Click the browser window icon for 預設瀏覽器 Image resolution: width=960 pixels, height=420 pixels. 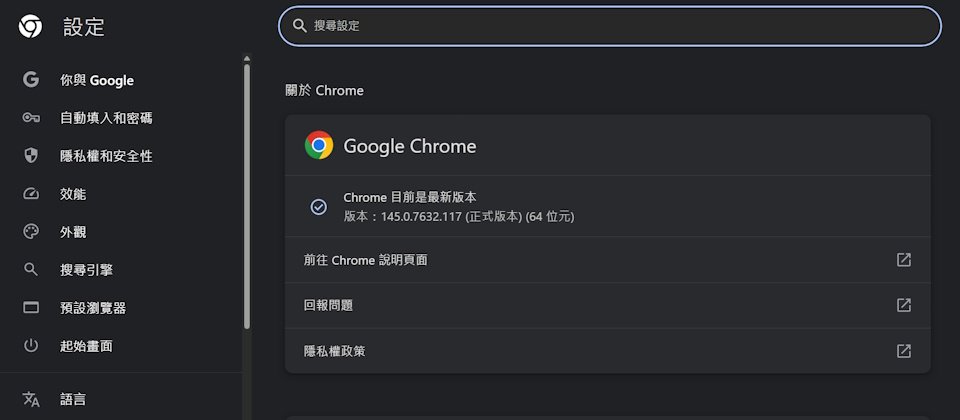tap(31, 308)
